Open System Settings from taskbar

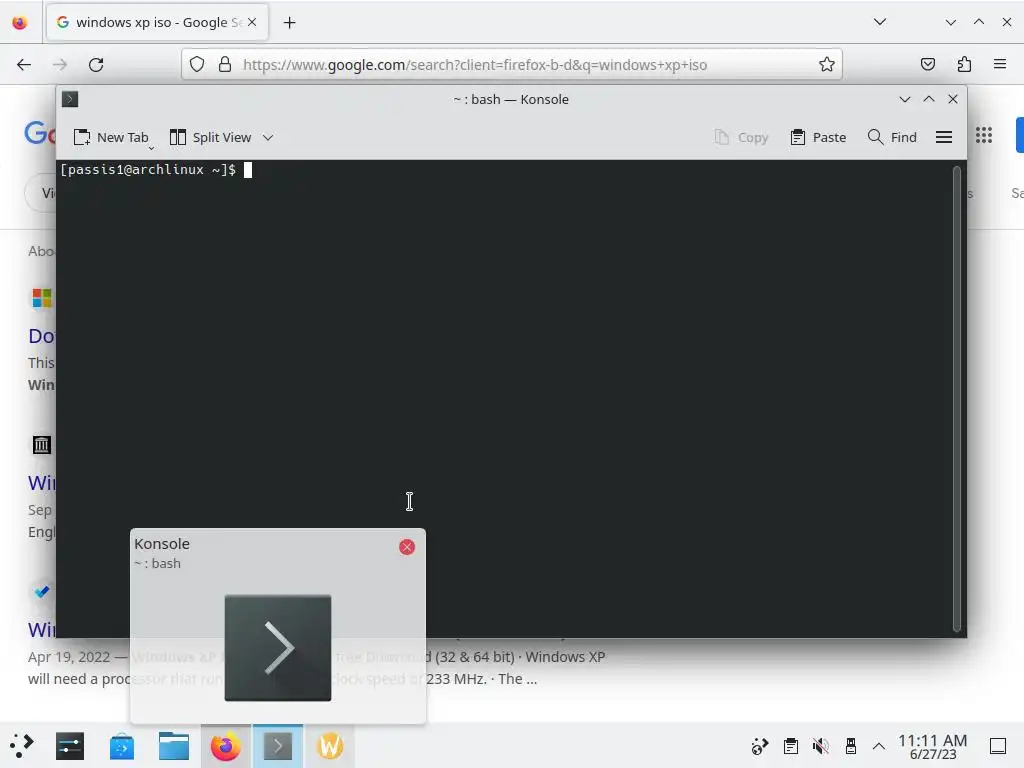[70, 746]
